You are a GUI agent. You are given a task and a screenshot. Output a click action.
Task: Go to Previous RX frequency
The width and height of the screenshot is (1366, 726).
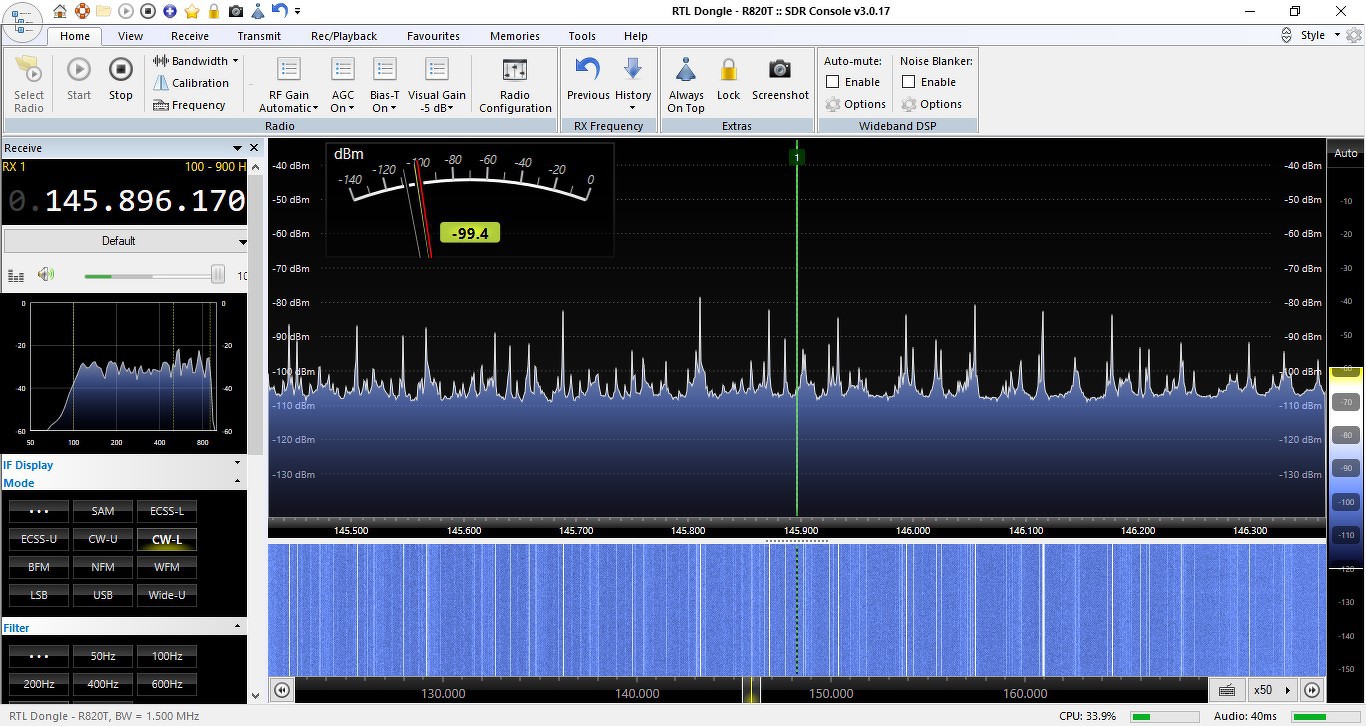[x=588, y=79]
